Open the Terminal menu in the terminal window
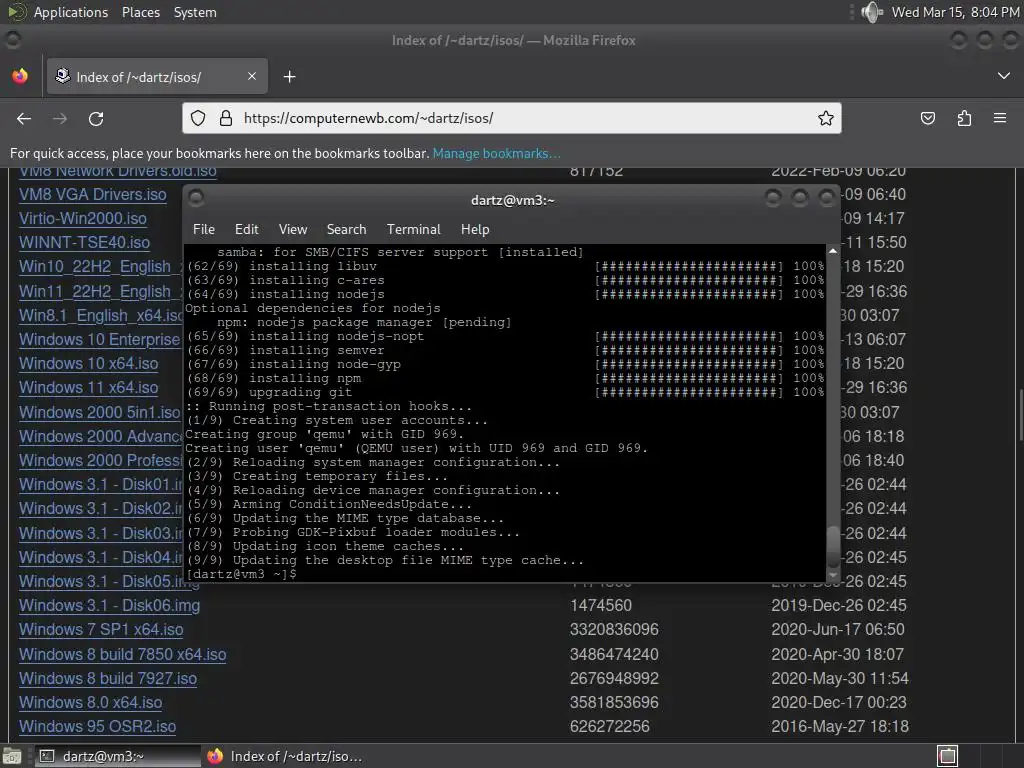 tap(413, 229)
